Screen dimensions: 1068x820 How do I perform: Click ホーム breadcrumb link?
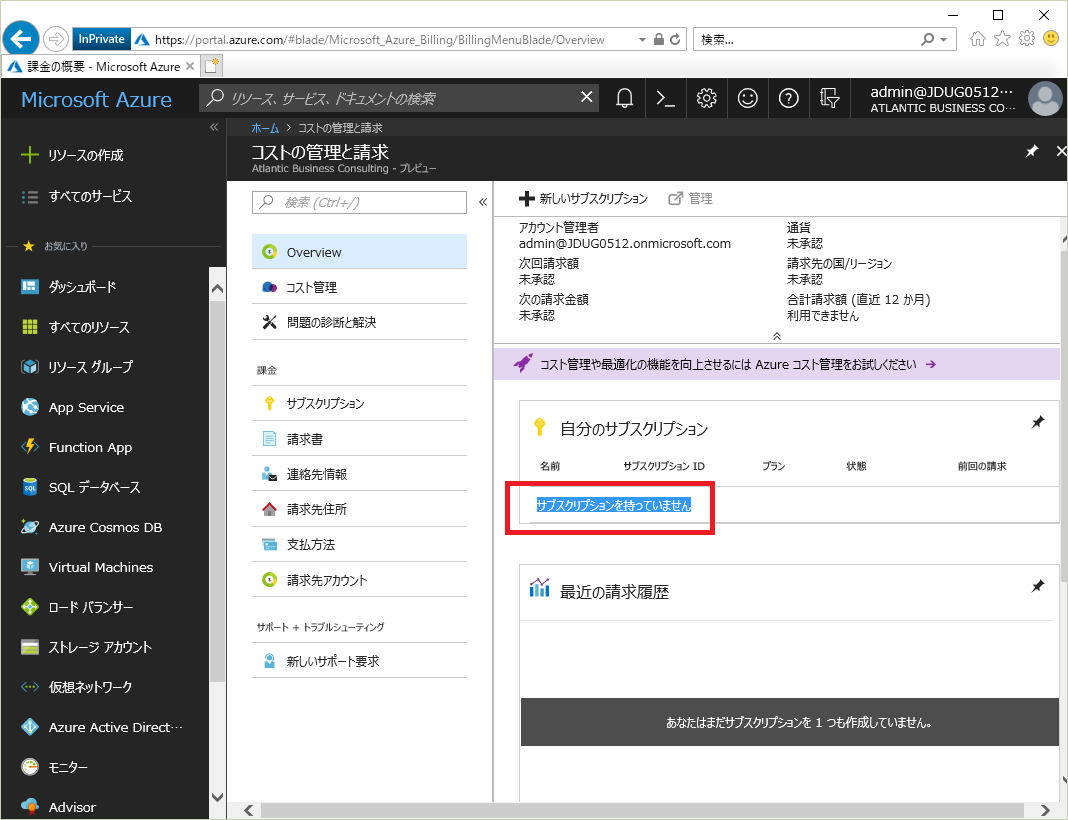[x=265, y=128]
